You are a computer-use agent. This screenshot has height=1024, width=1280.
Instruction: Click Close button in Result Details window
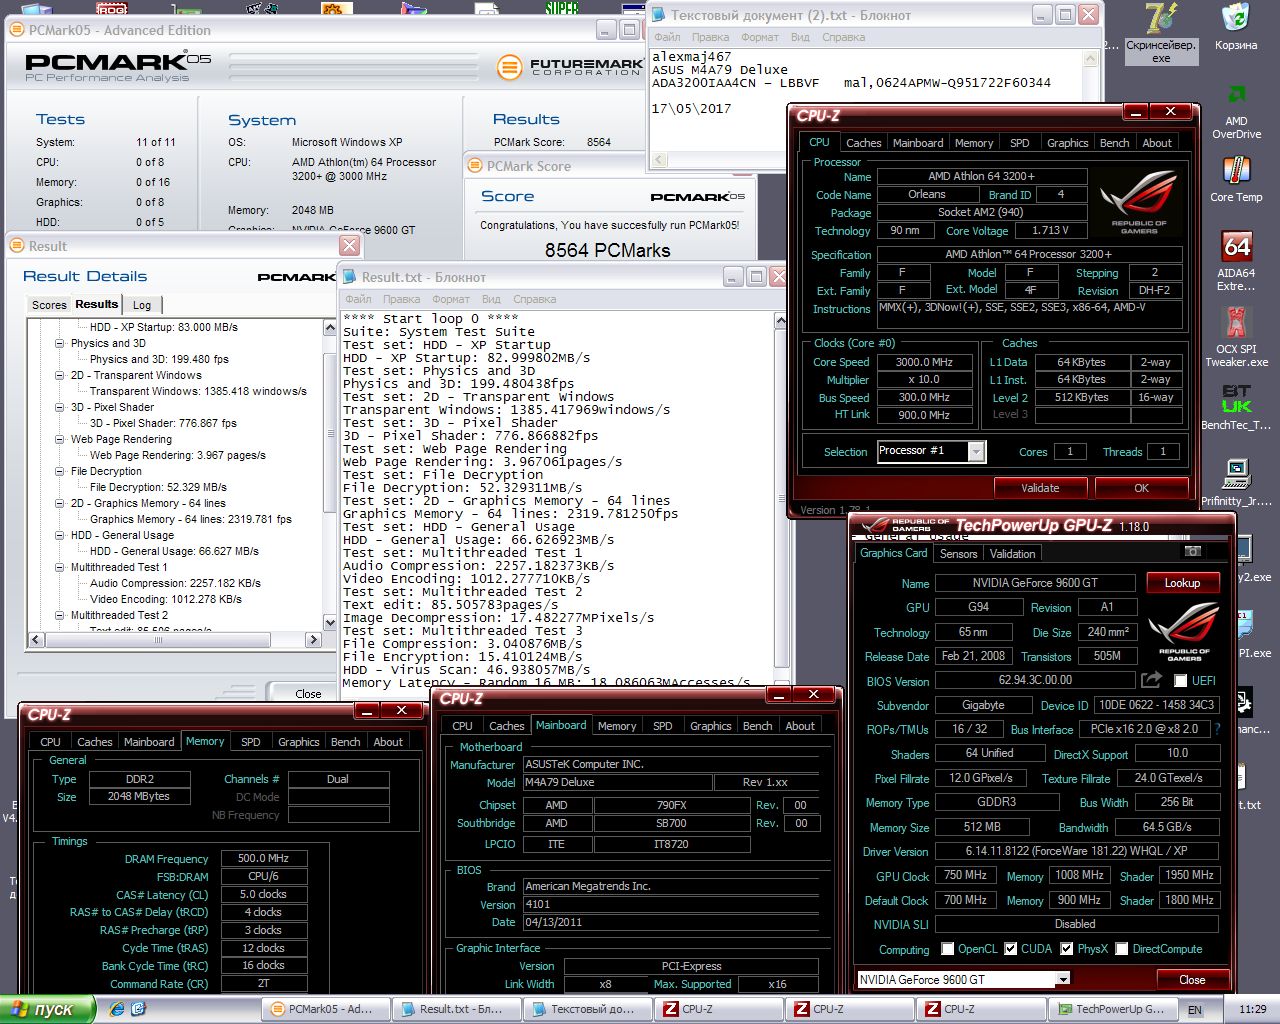[x=308, y=693]
